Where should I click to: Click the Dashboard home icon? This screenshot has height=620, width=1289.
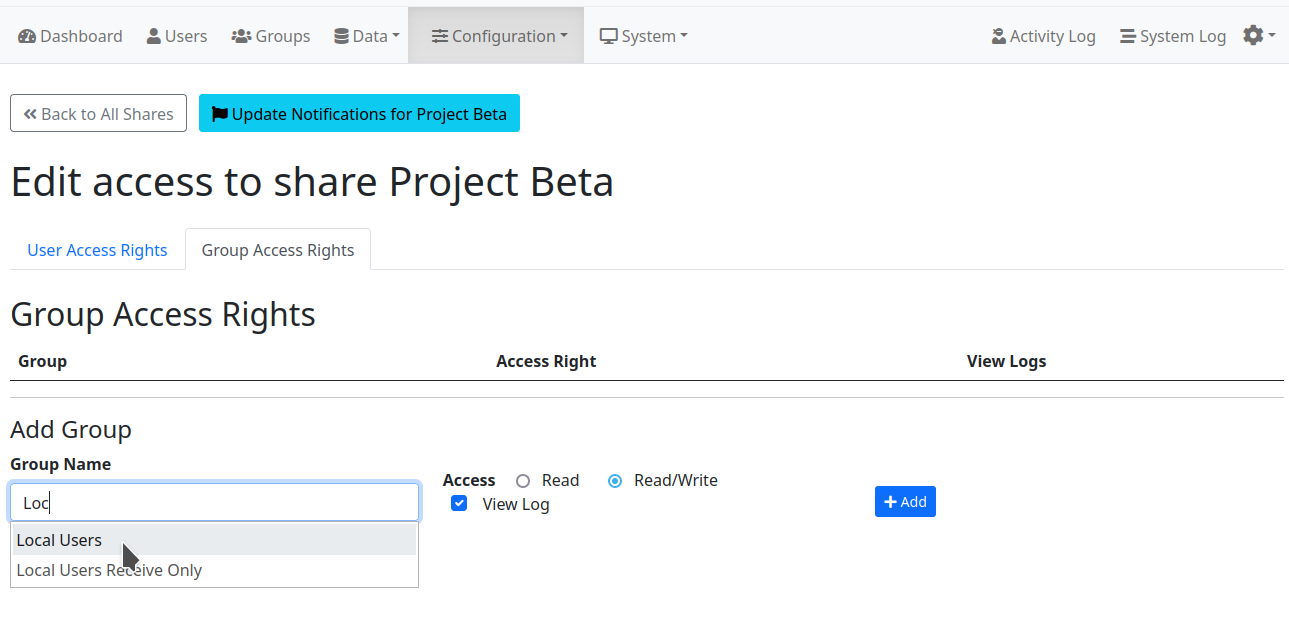(x=26, y=35)
